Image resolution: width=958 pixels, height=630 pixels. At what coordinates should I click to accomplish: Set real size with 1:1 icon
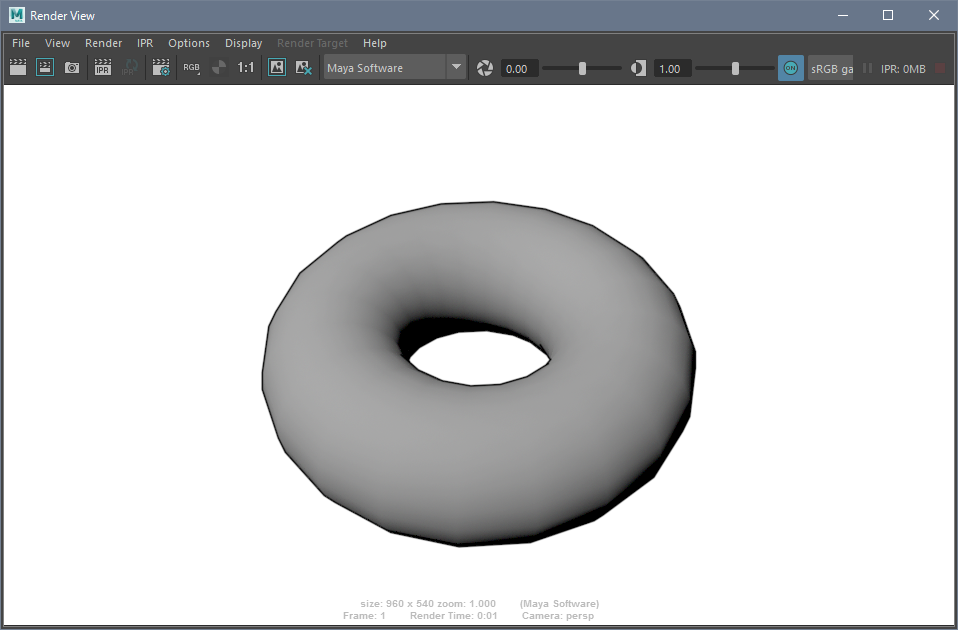(x=245, y=68)
